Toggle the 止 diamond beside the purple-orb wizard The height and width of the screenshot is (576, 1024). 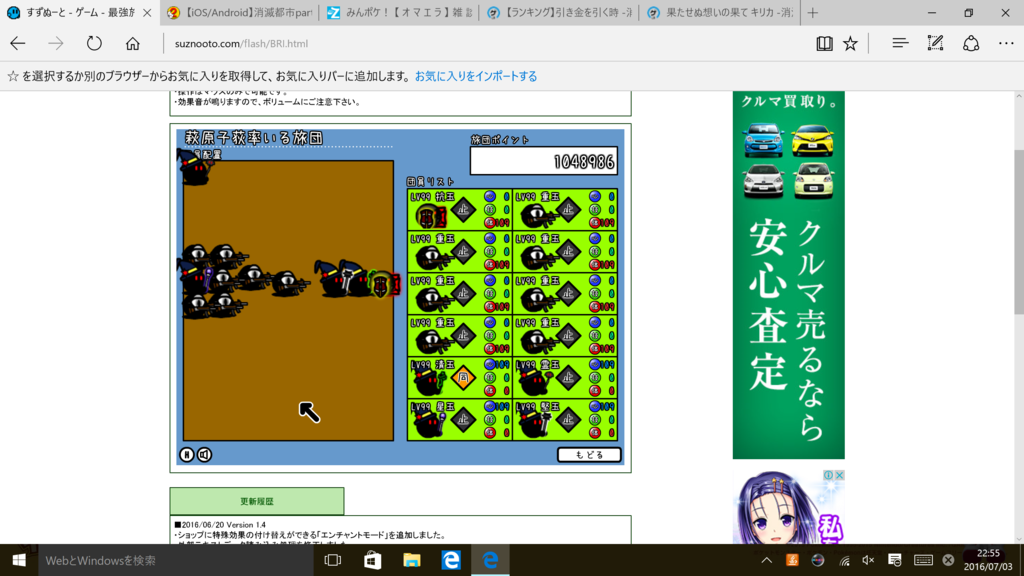(x=463, y=419)
